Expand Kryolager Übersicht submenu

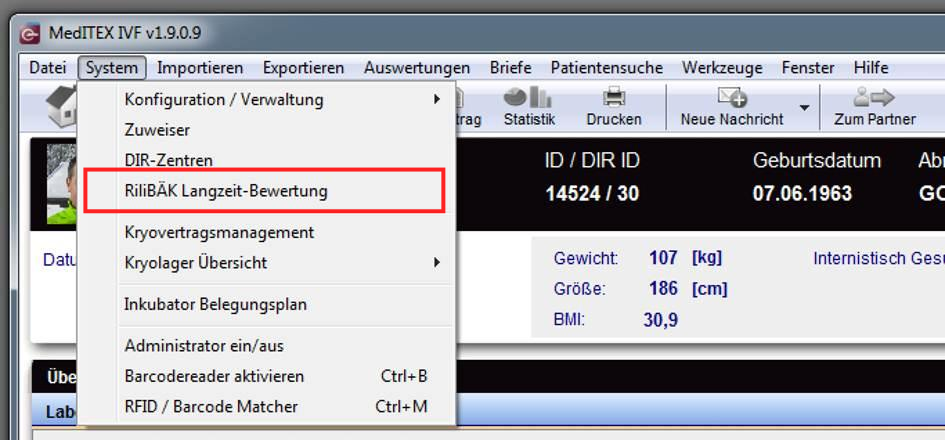pyautogui.click(x=267, y=263)
